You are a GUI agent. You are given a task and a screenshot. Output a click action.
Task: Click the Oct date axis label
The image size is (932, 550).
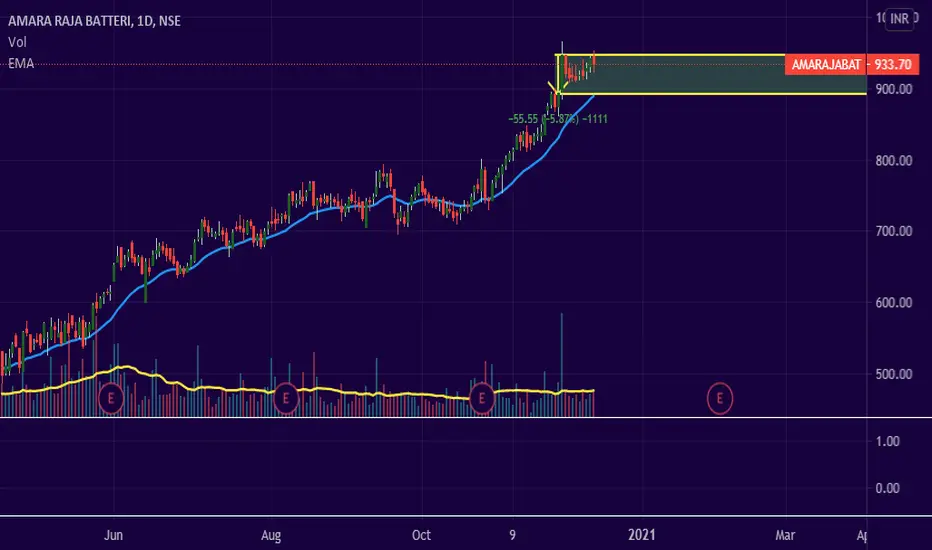421,535
